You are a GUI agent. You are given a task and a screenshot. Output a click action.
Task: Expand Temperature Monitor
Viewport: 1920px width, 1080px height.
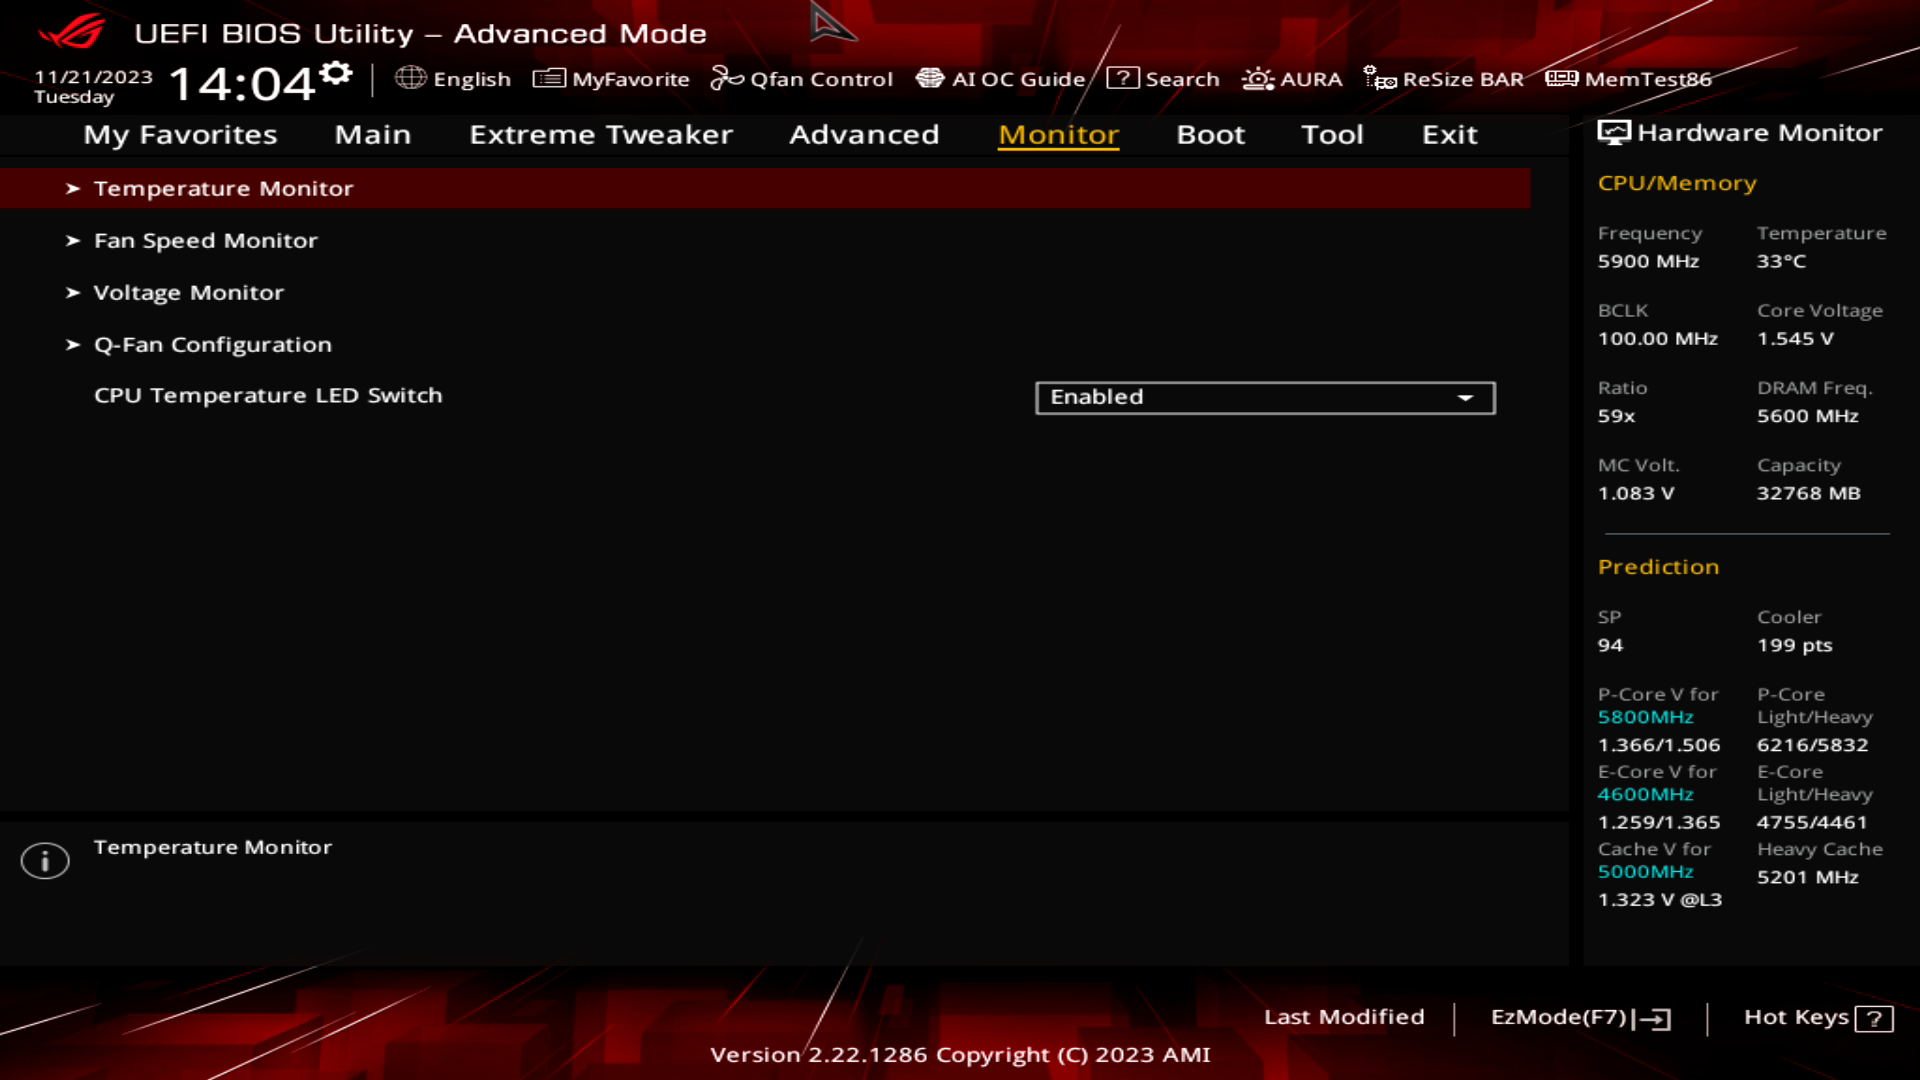click(222, 188)
